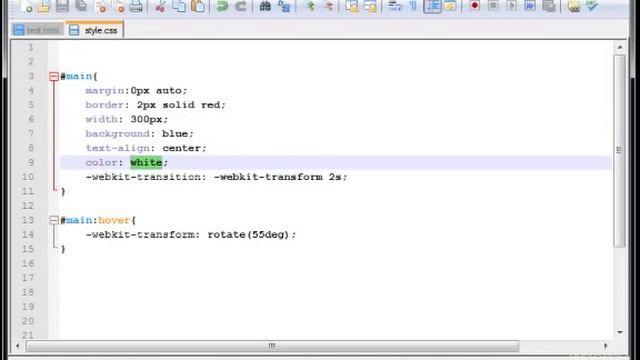
Task: Click the Zoom Out icon
Action: coord(329,6)
